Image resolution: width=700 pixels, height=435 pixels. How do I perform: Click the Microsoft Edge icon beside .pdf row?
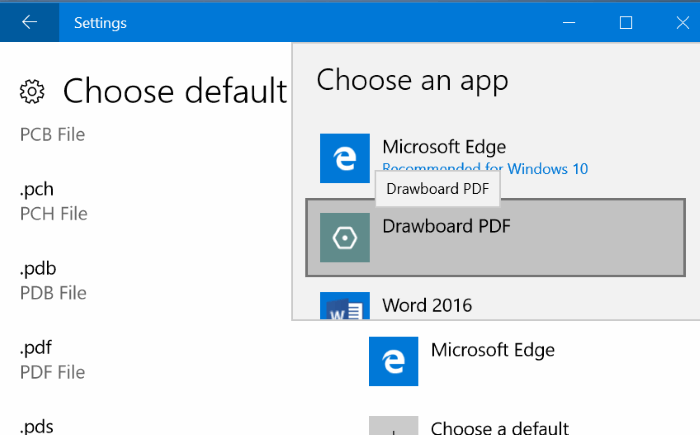[x=393, y=361]
